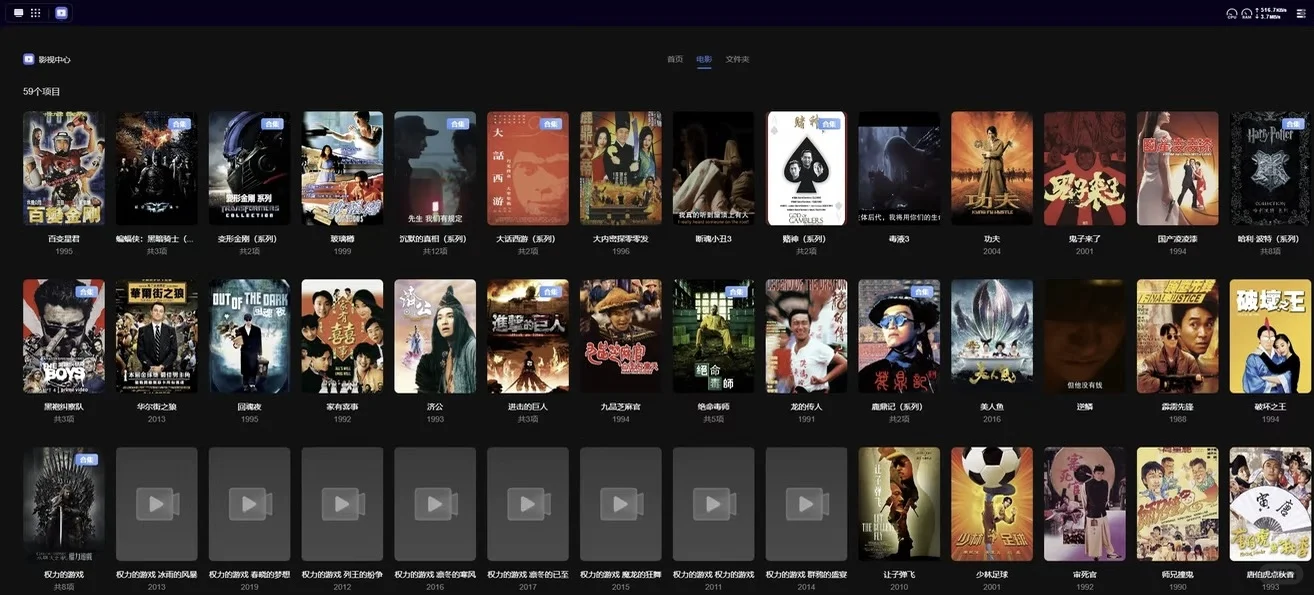Click the 影视中心 title text

point(54,60)
